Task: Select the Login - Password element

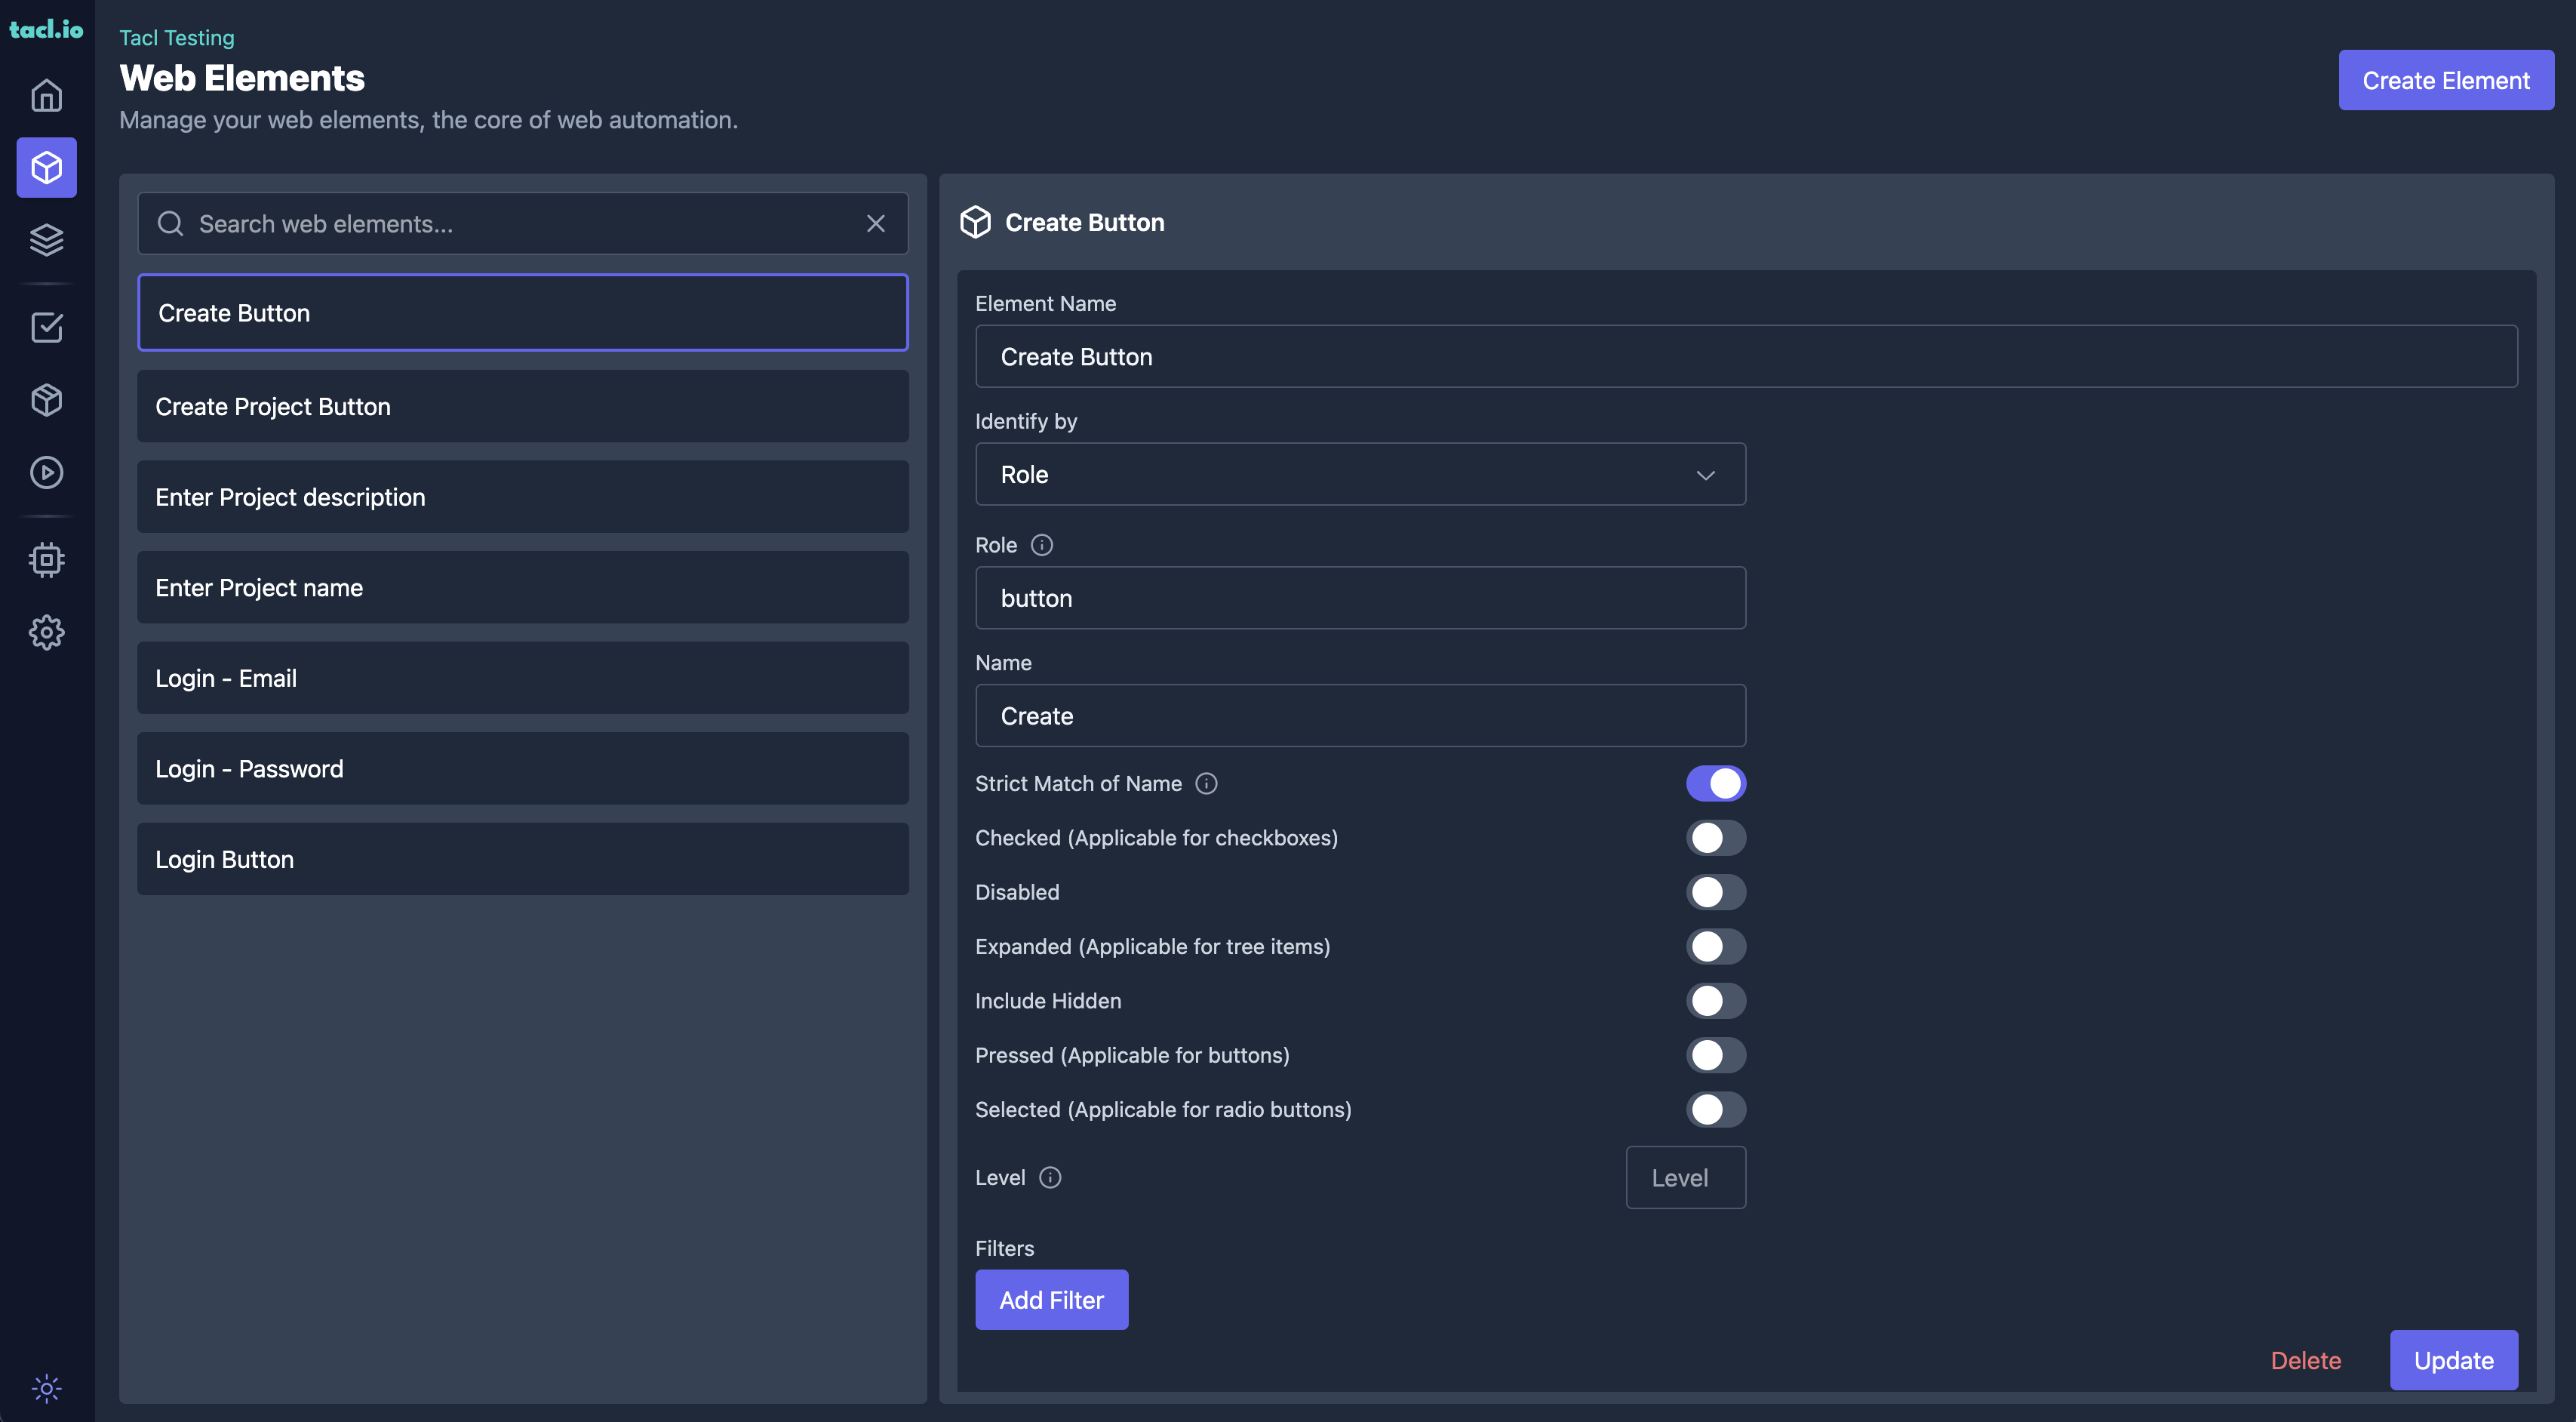Action: point(523,769)
